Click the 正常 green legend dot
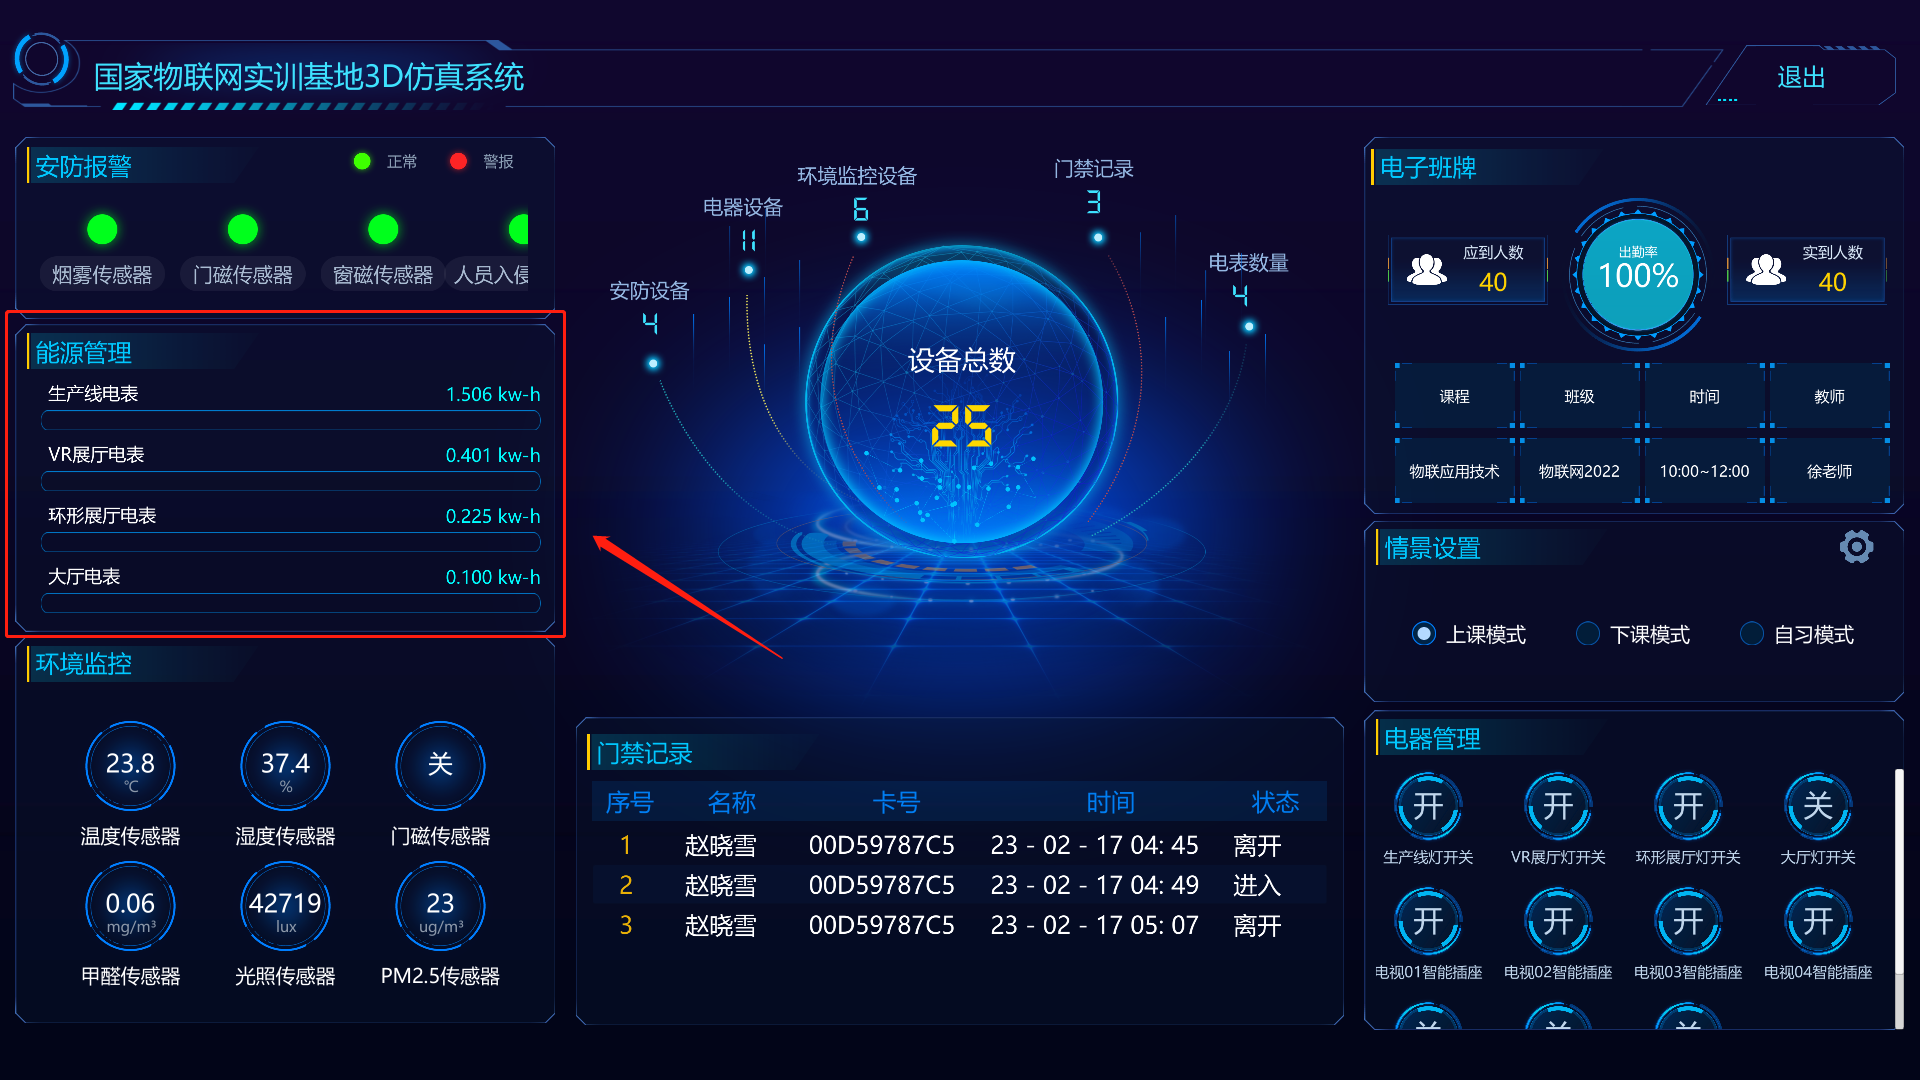The image size is (1920, 1080). 362,161
